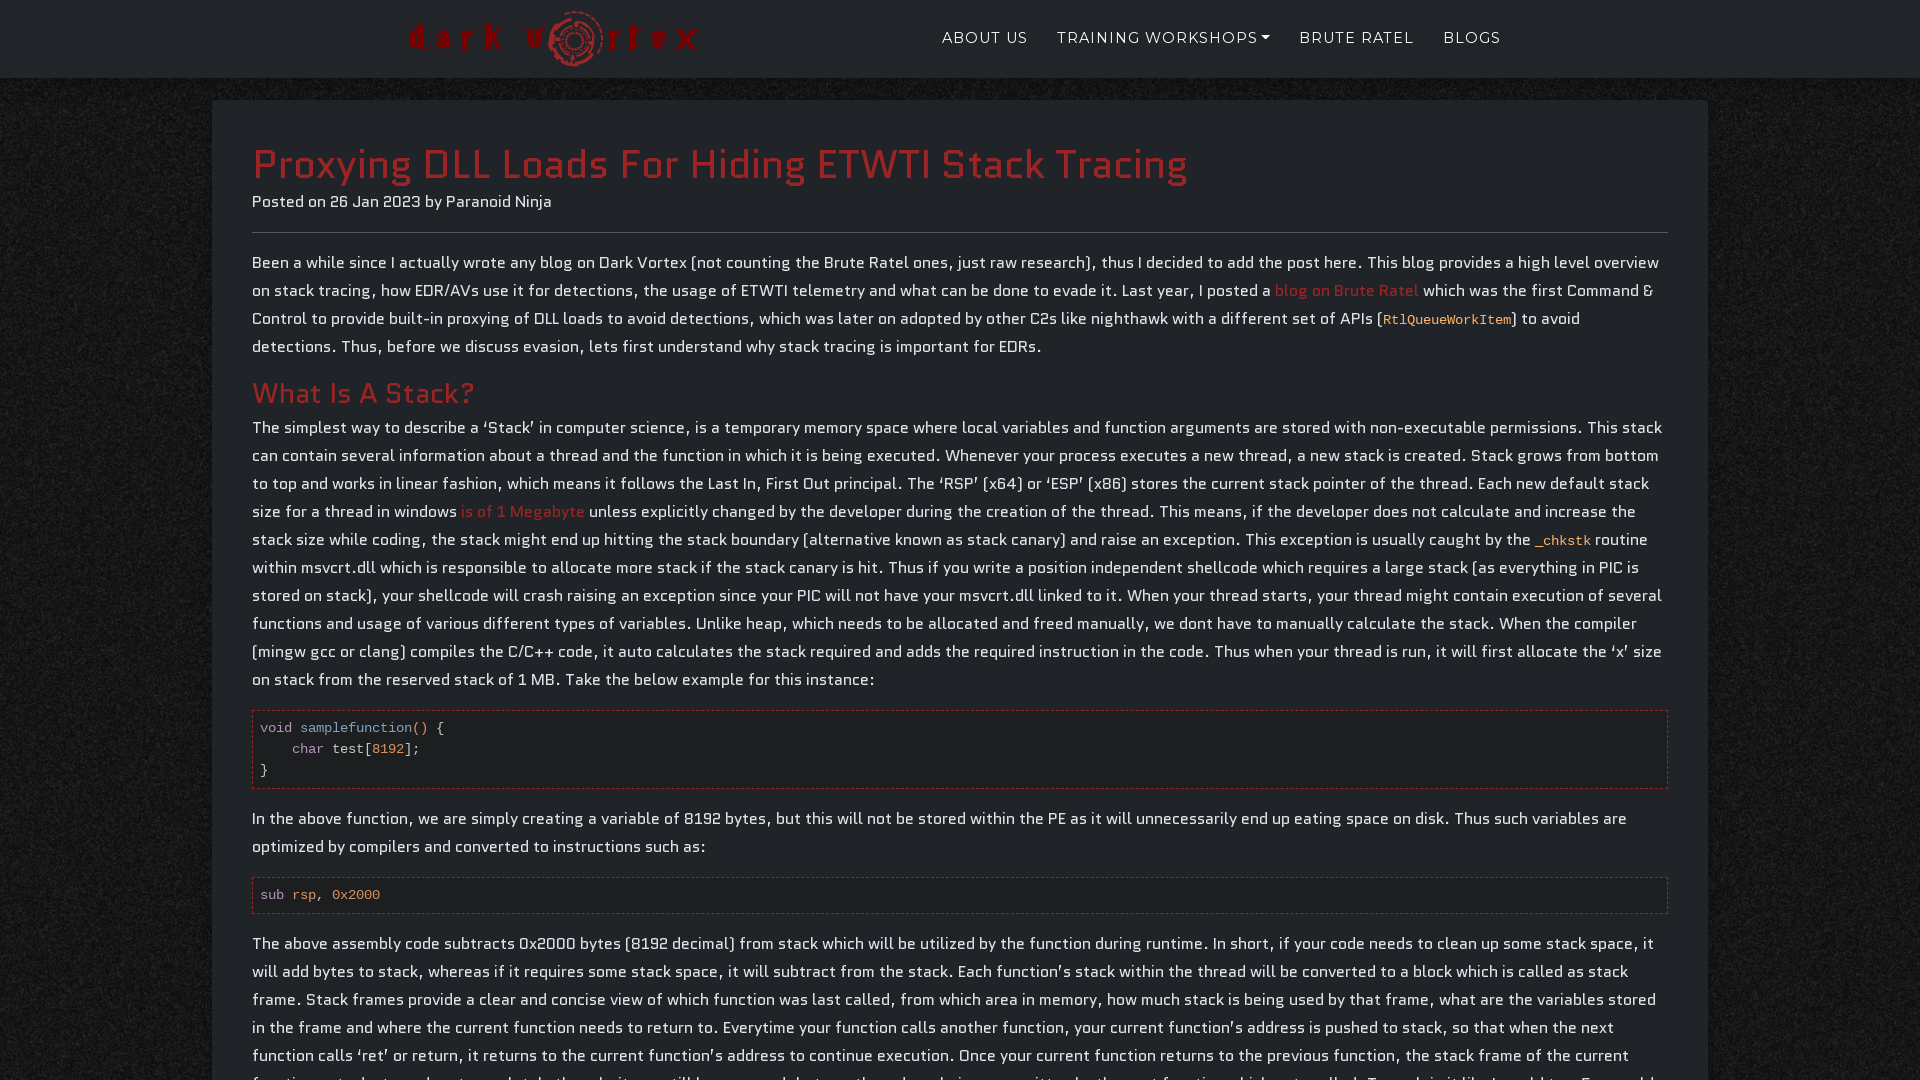Open the TRAINING WORKSHOPS dropdown menu
The height and width of the screenshot is (1080, 1920).
[1163, 38]
